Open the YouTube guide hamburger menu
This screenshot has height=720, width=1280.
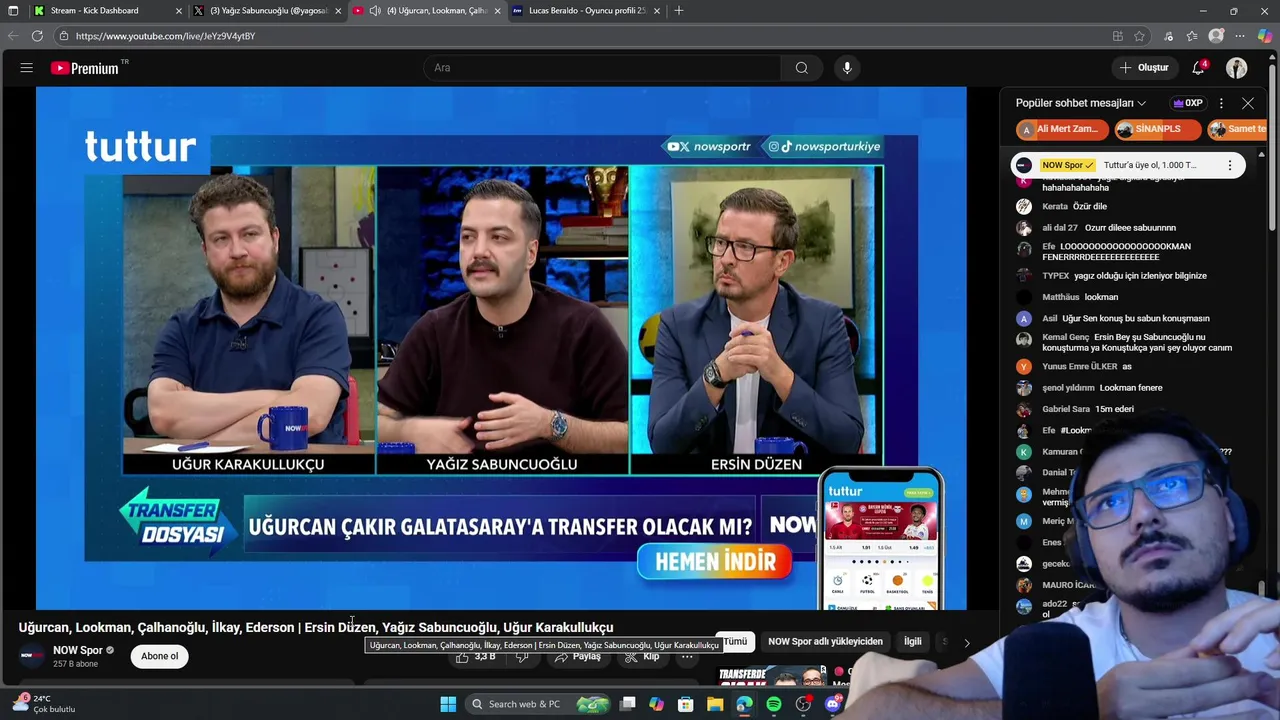[x=27, y=68]
